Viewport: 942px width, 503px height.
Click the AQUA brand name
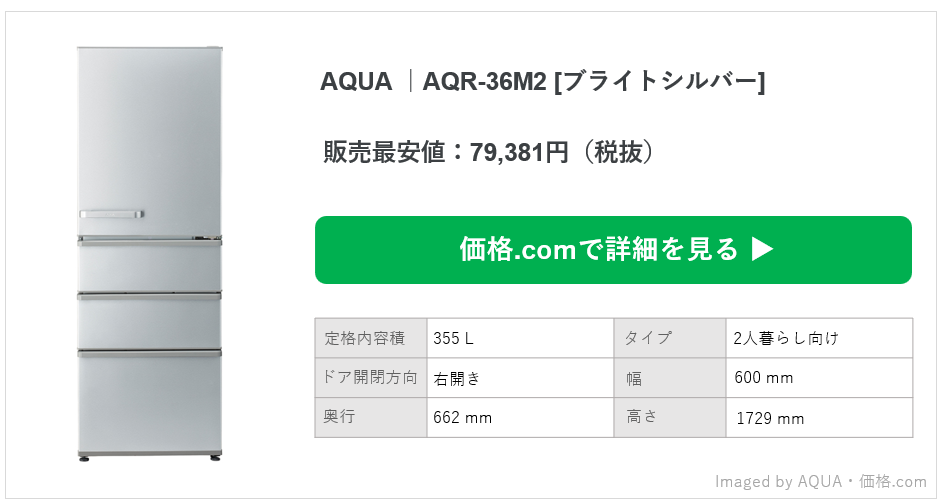pos(356,82)
